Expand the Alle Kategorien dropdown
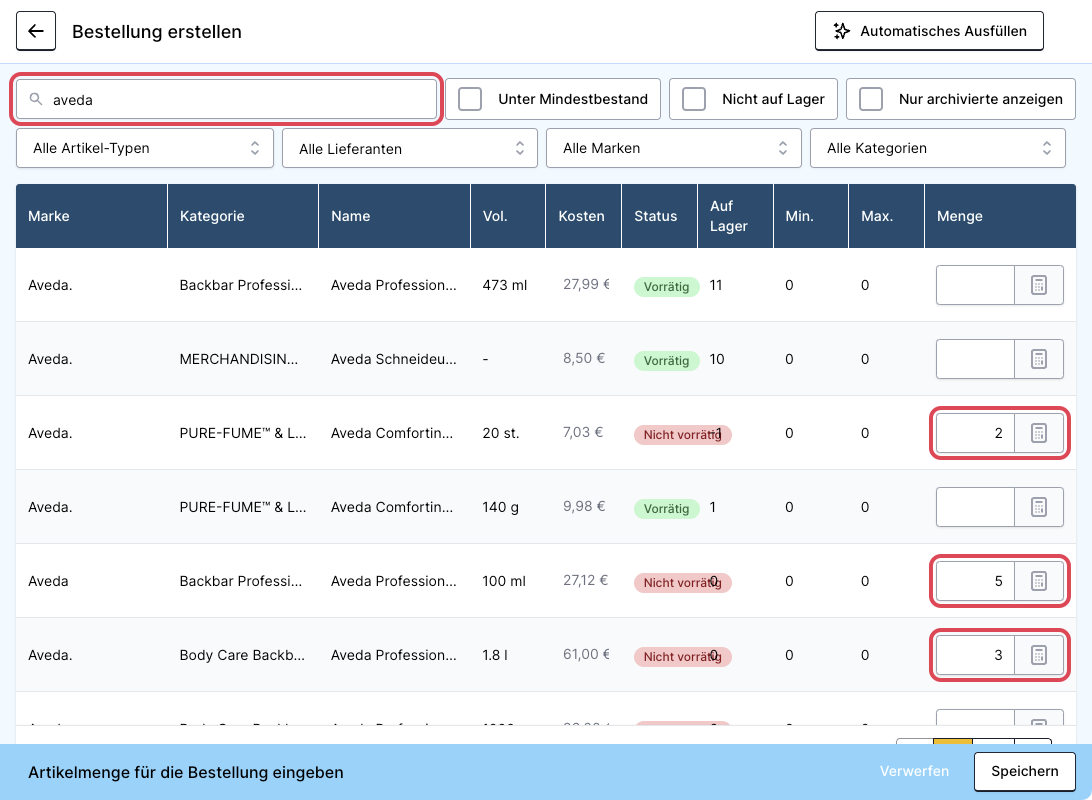This screenshot has height=800, width=1092. 937,148
